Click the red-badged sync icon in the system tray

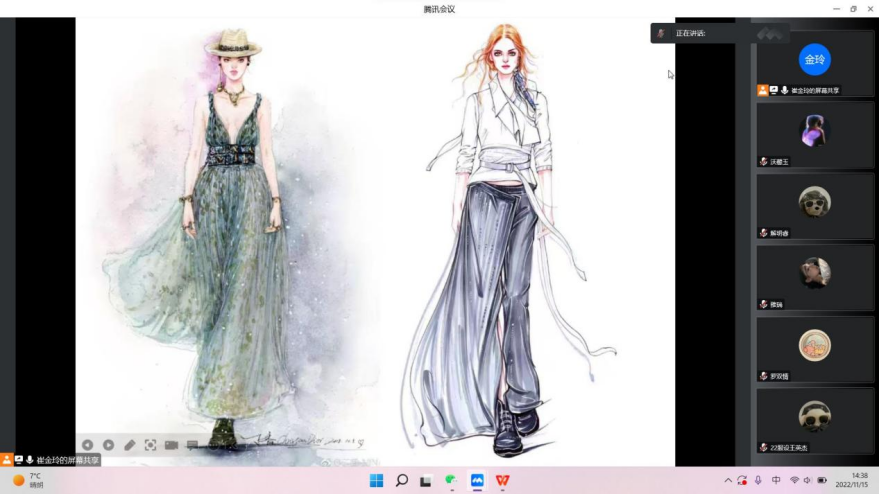[x=742, y=480]
